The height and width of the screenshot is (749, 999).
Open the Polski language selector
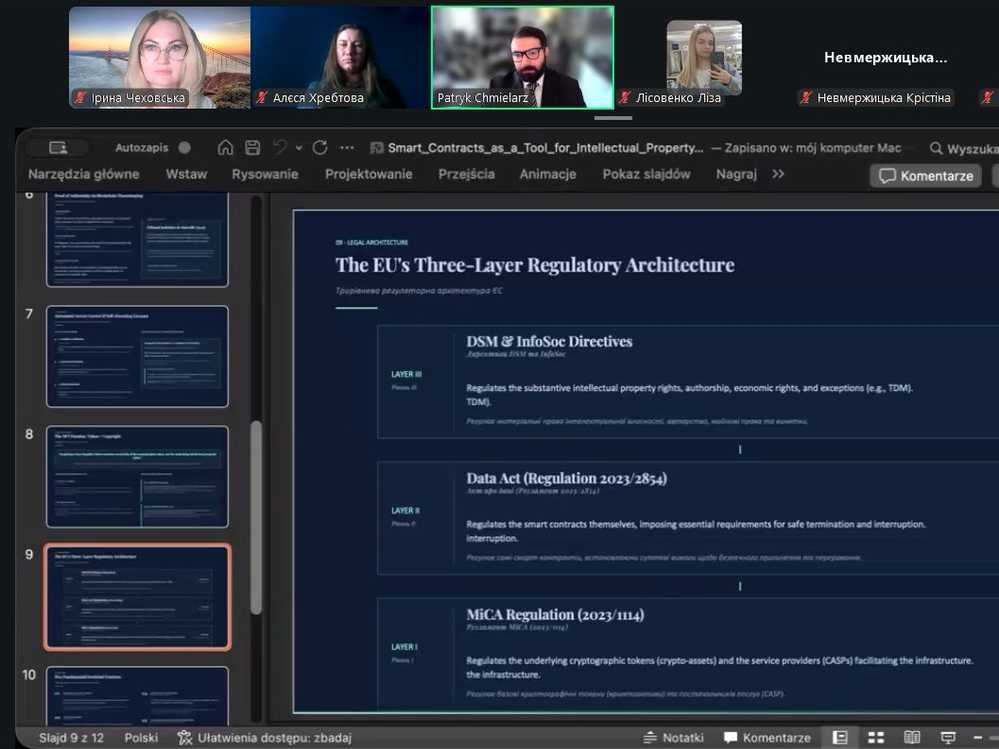tap(141, 738)
